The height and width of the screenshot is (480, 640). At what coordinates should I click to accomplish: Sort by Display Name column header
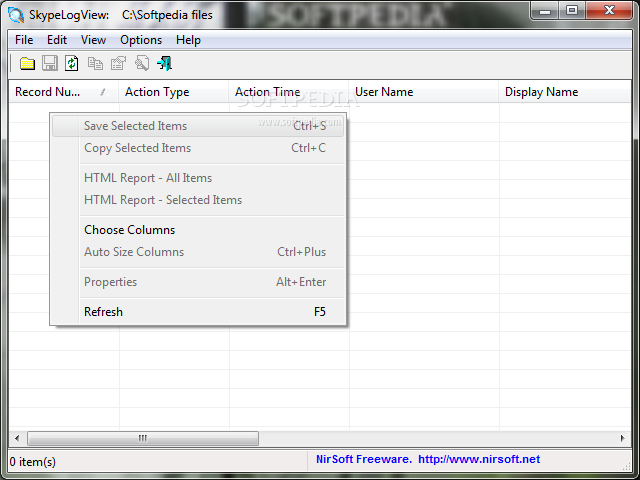point(565,92)
